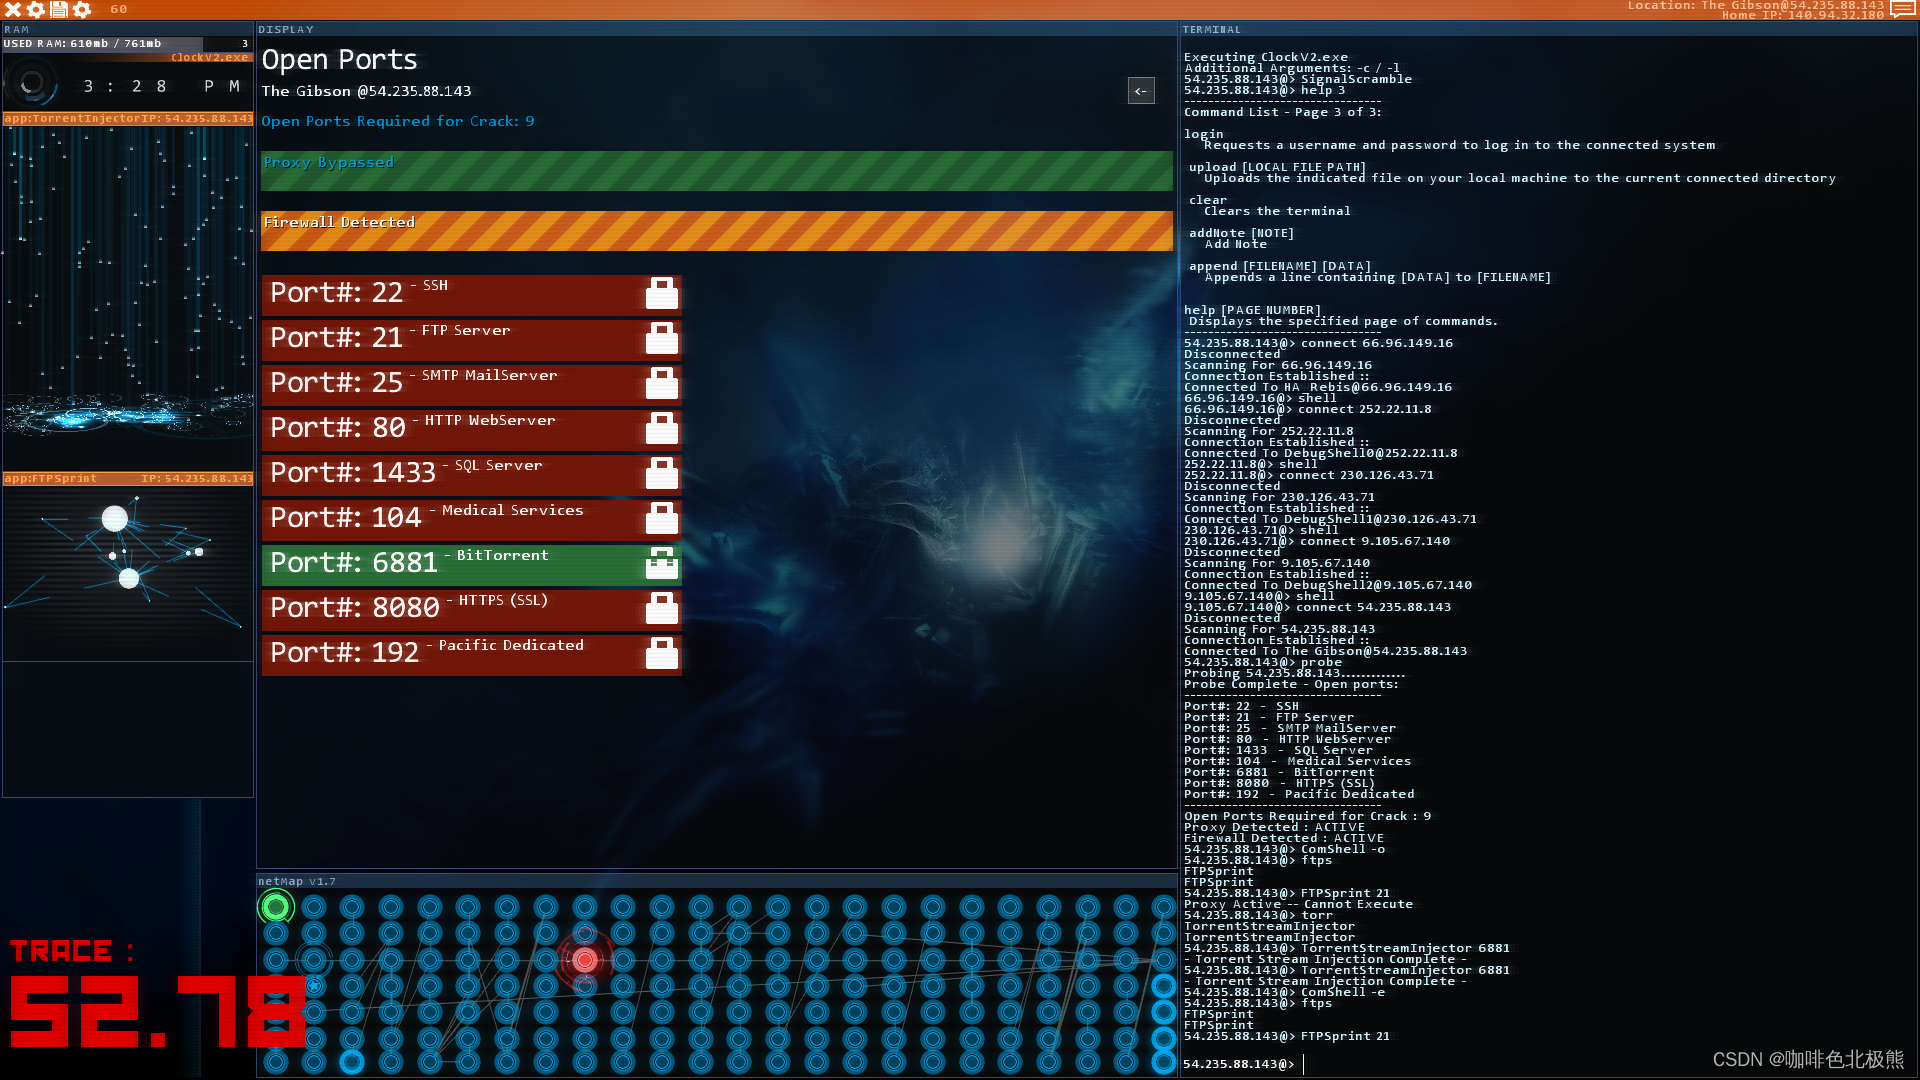The height and width of the screenshot is (1080, 1920).
Task: Click the red highlighted node on netMap
Action: [585, 960]
